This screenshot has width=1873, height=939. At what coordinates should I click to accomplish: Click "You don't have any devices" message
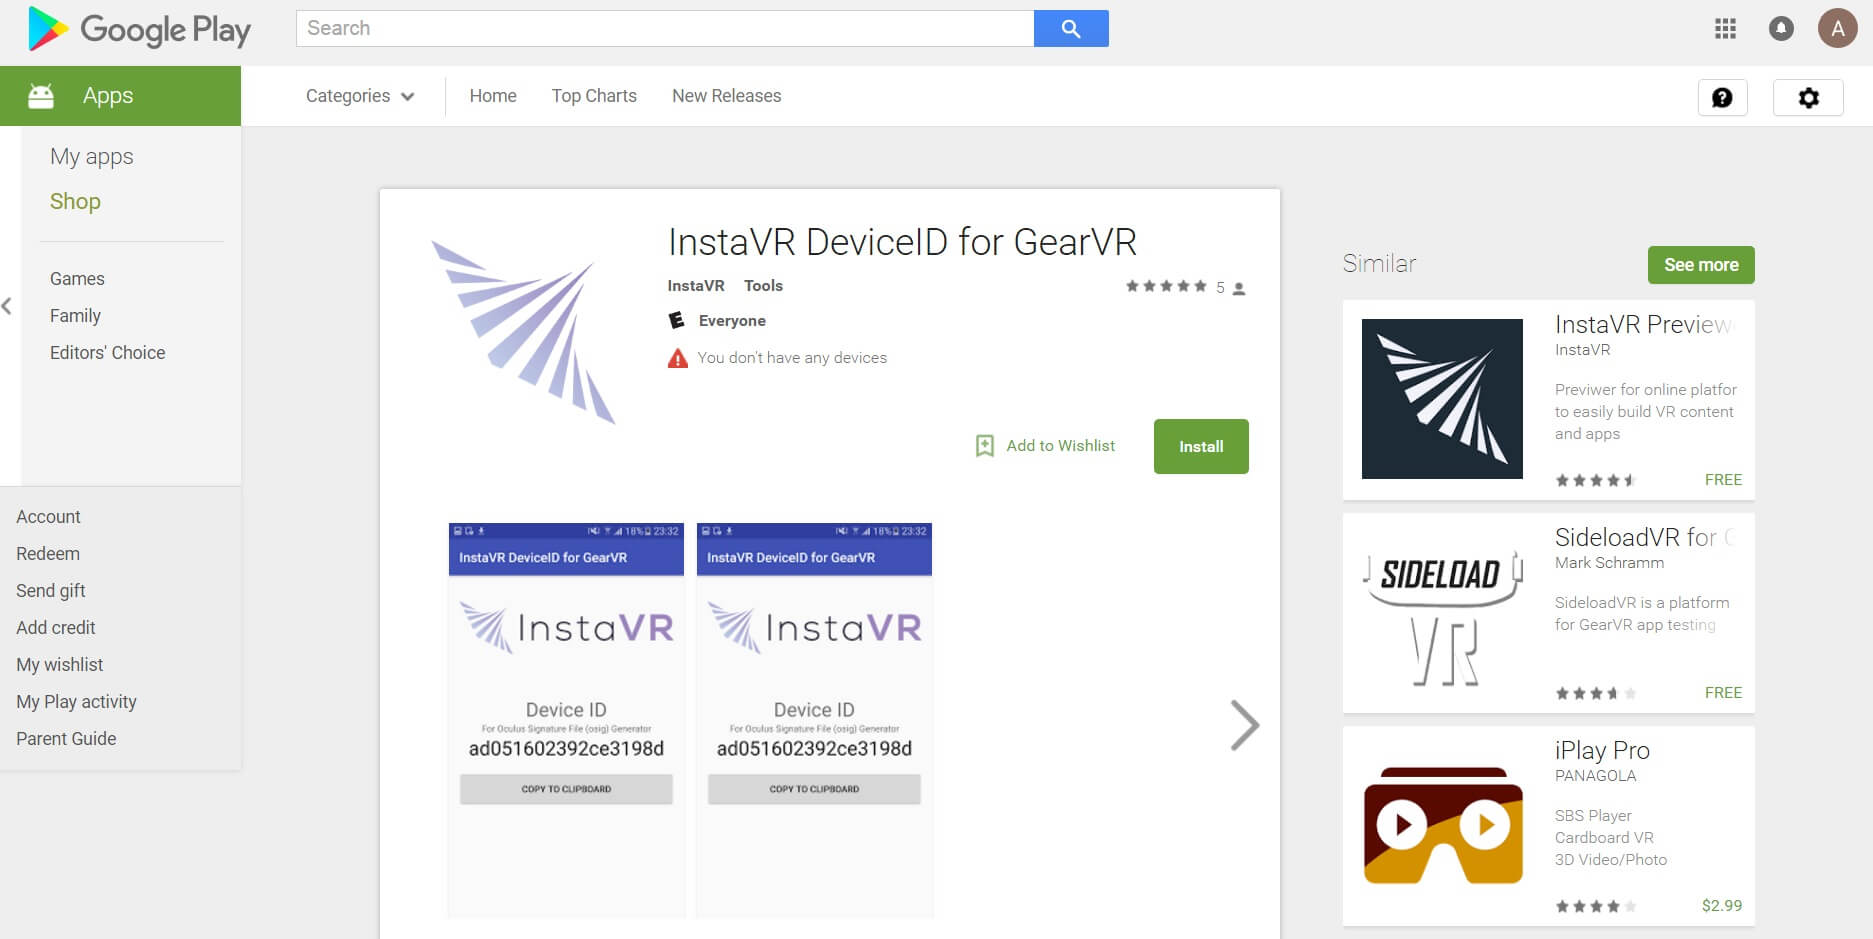[792, 358]
